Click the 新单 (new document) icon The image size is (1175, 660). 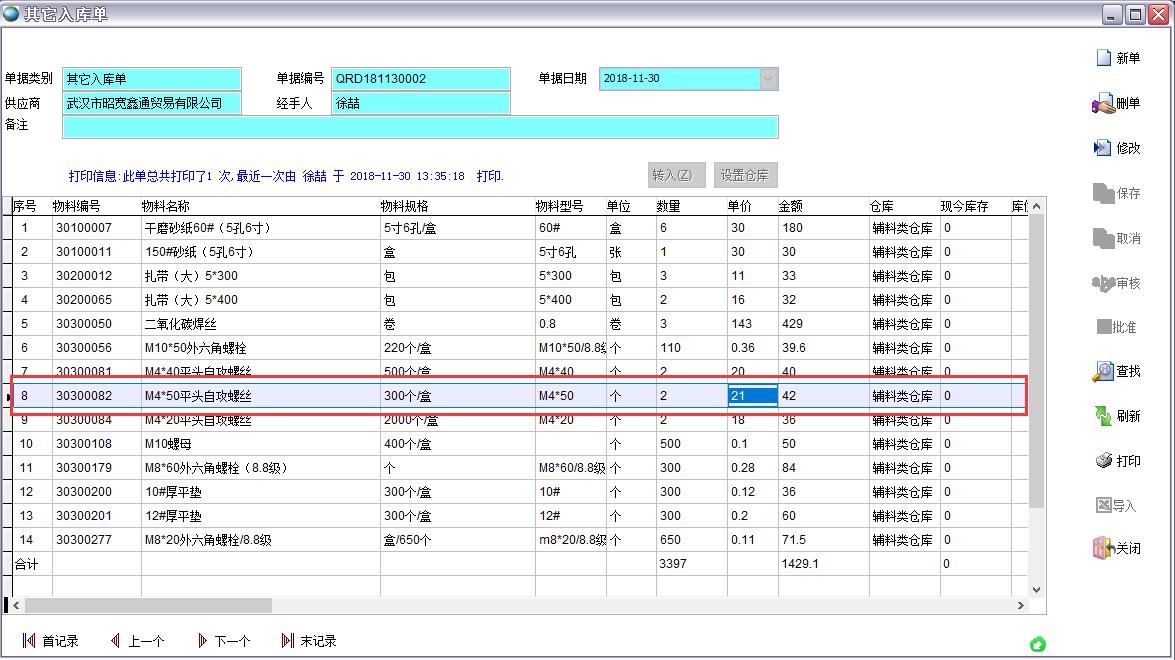point(1103,58)
